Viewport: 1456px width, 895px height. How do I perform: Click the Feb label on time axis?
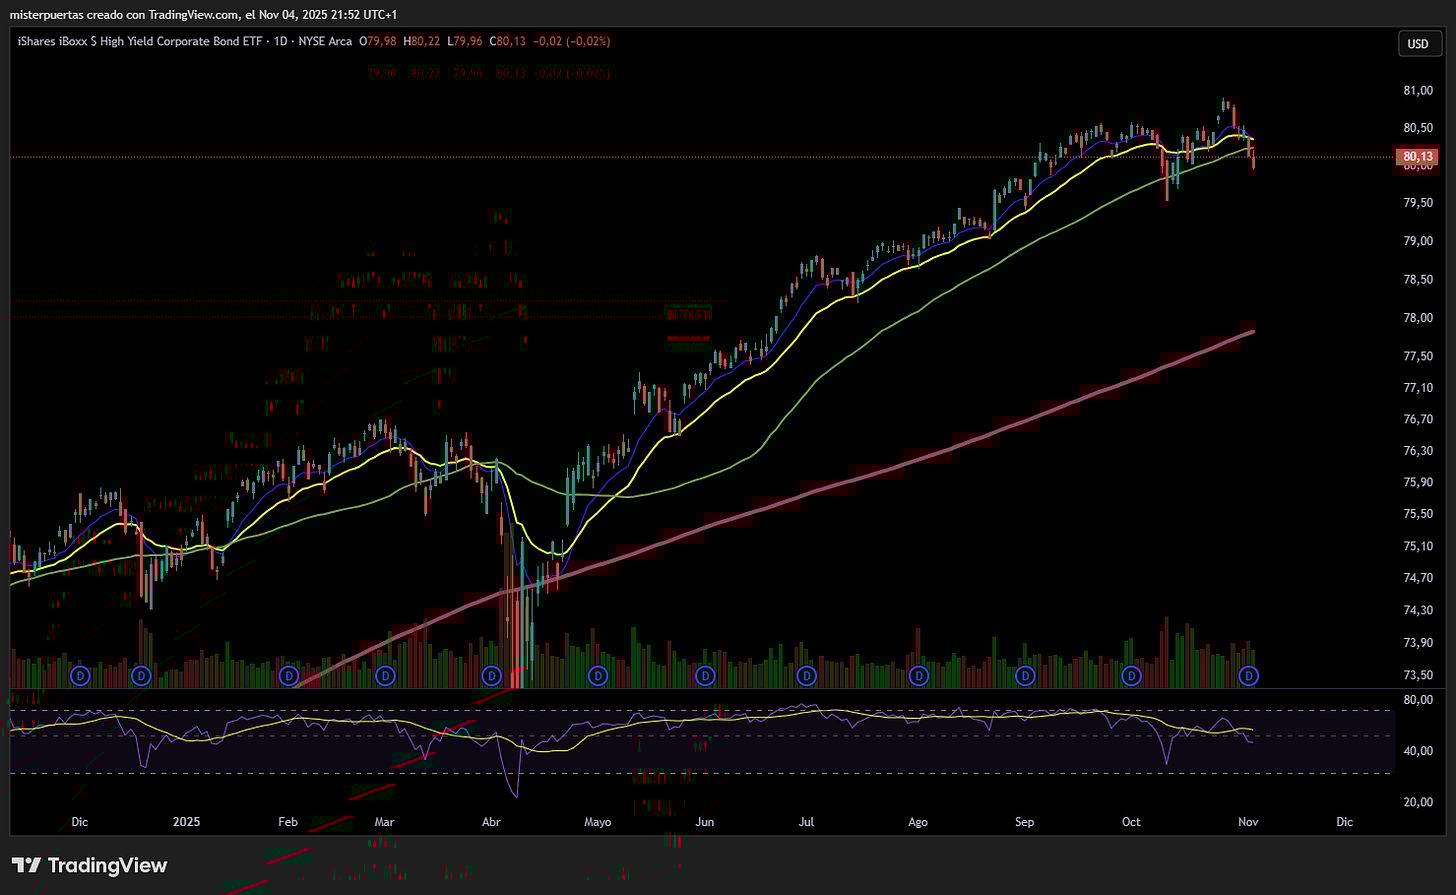click(288, 822)
